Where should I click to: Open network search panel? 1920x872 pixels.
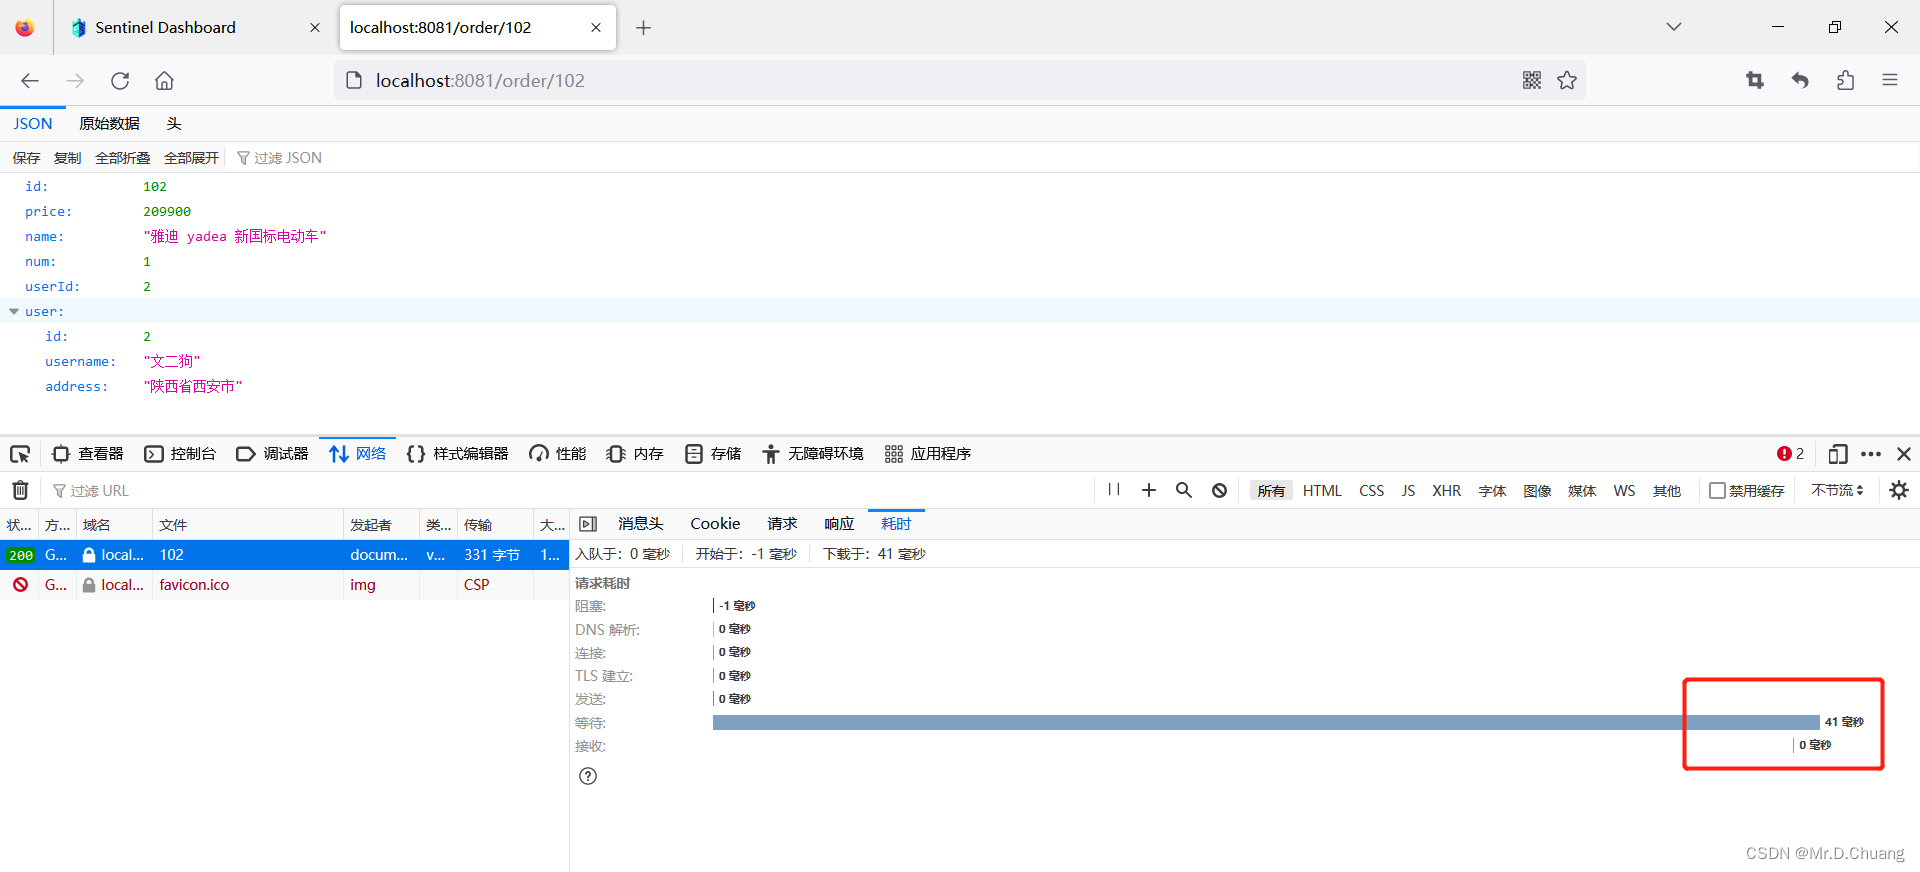[x=1184, y=490]
